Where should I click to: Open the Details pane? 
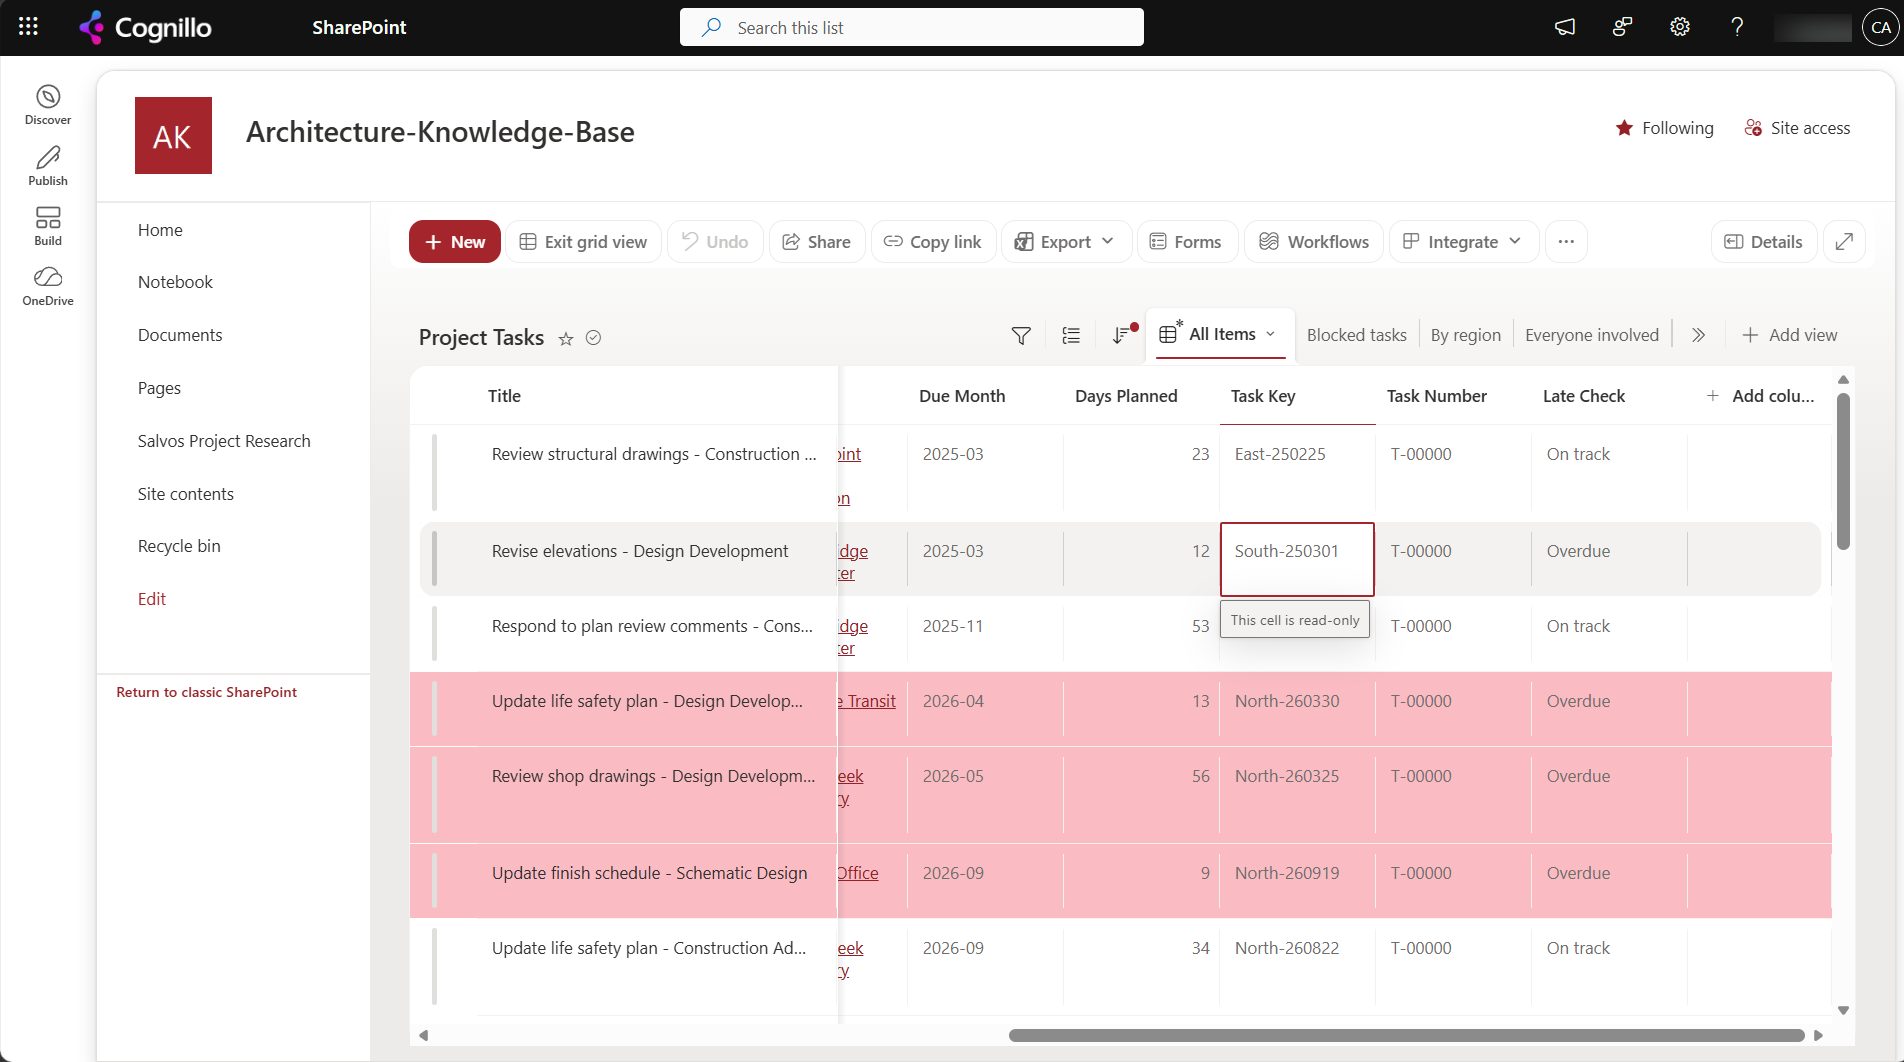pyautogui.click(x=1764, y=241)
